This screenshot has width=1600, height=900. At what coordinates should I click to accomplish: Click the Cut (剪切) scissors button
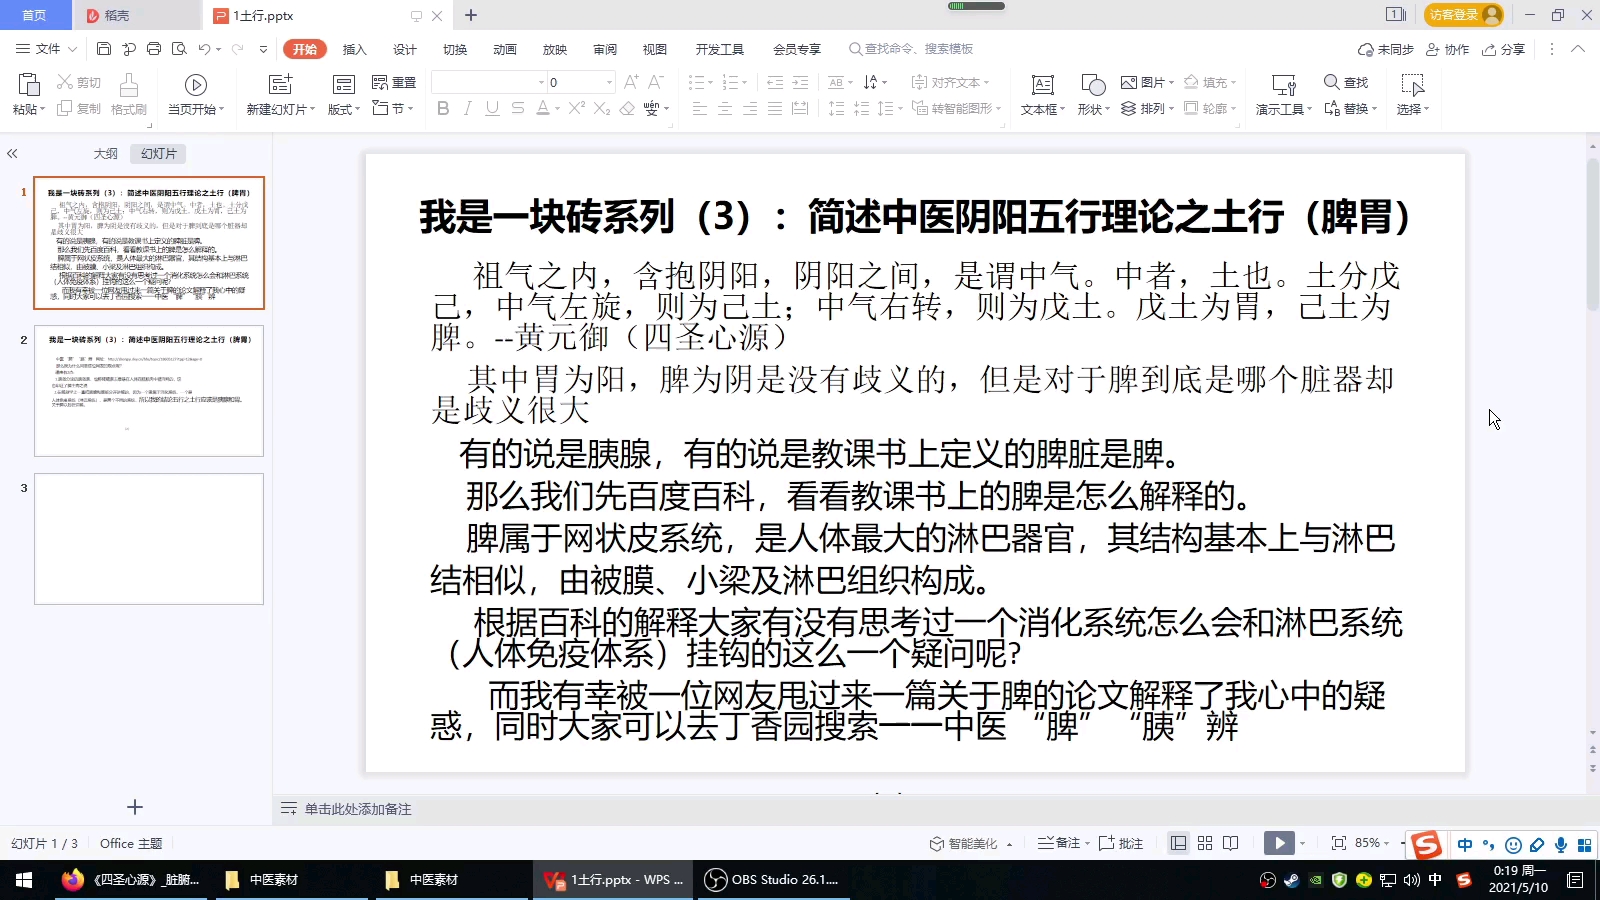(79, 82)
